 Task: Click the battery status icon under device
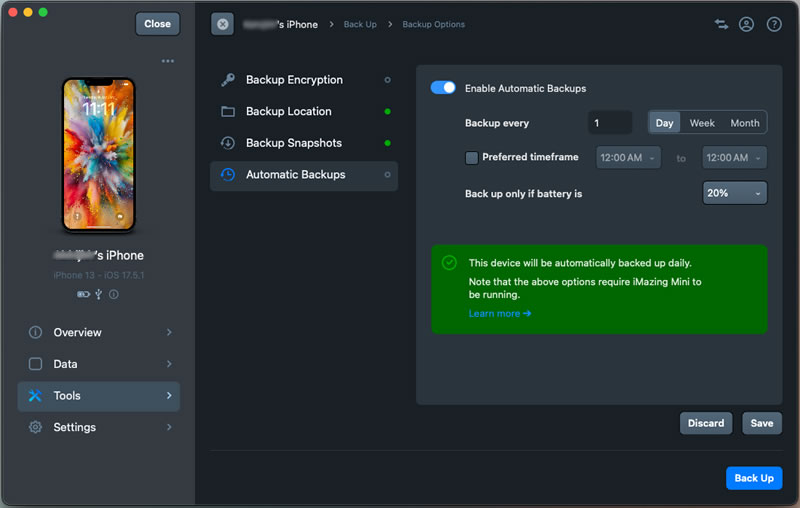[83, 294]
